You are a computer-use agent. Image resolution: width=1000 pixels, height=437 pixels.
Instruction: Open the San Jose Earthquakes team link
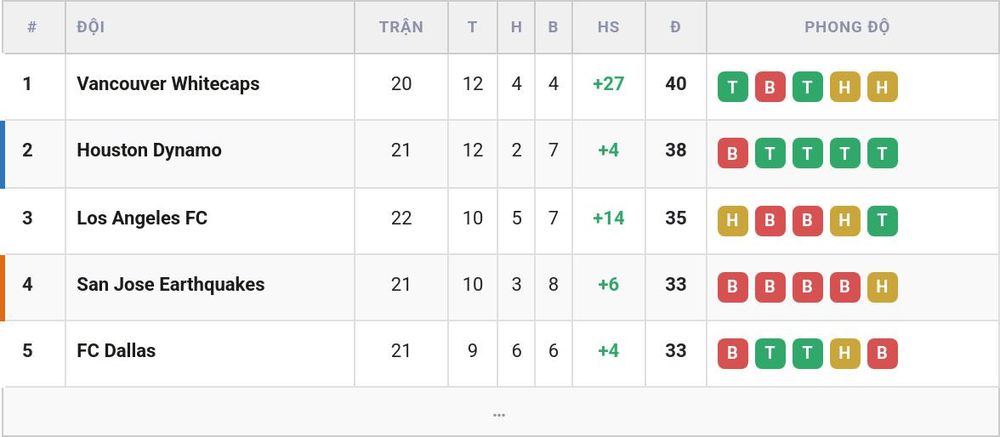[x=170, y=284]
